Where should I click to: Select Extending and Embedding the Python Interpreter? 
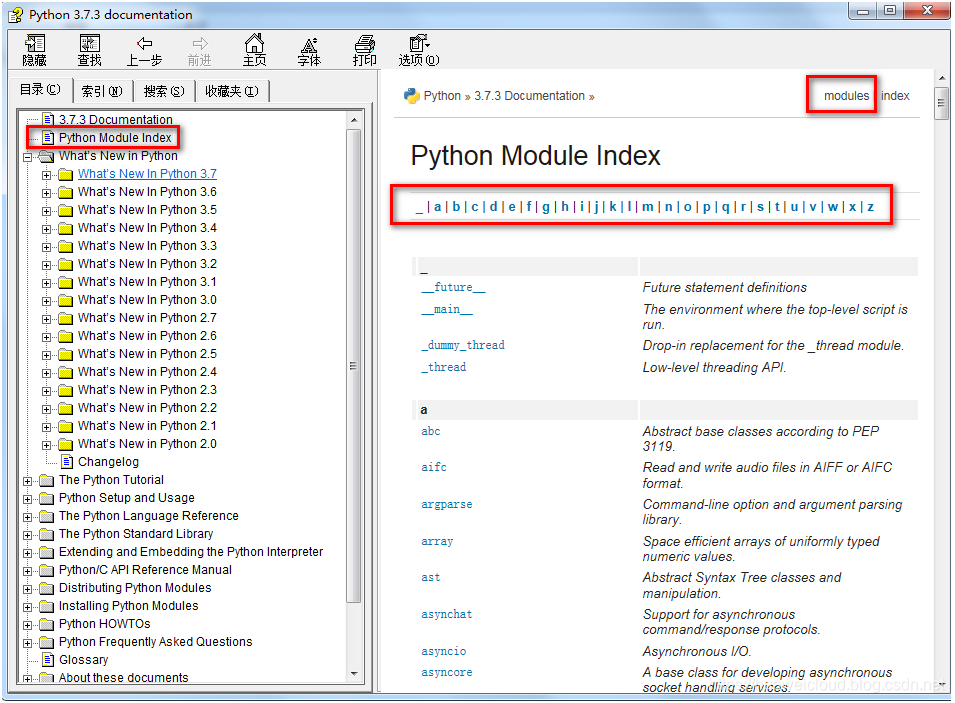tap(191, 551)
